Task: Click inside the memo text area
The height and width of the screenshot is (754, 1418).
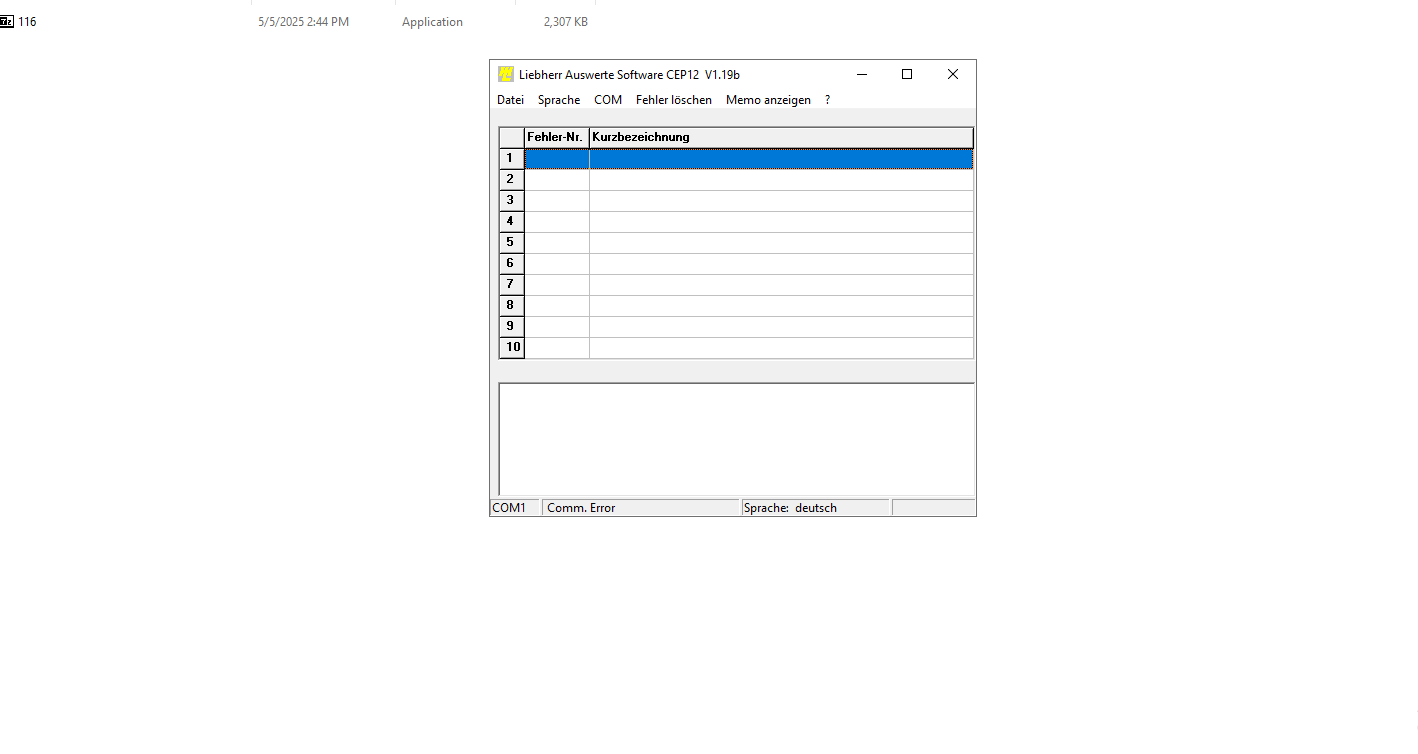Action: [736, 439]
